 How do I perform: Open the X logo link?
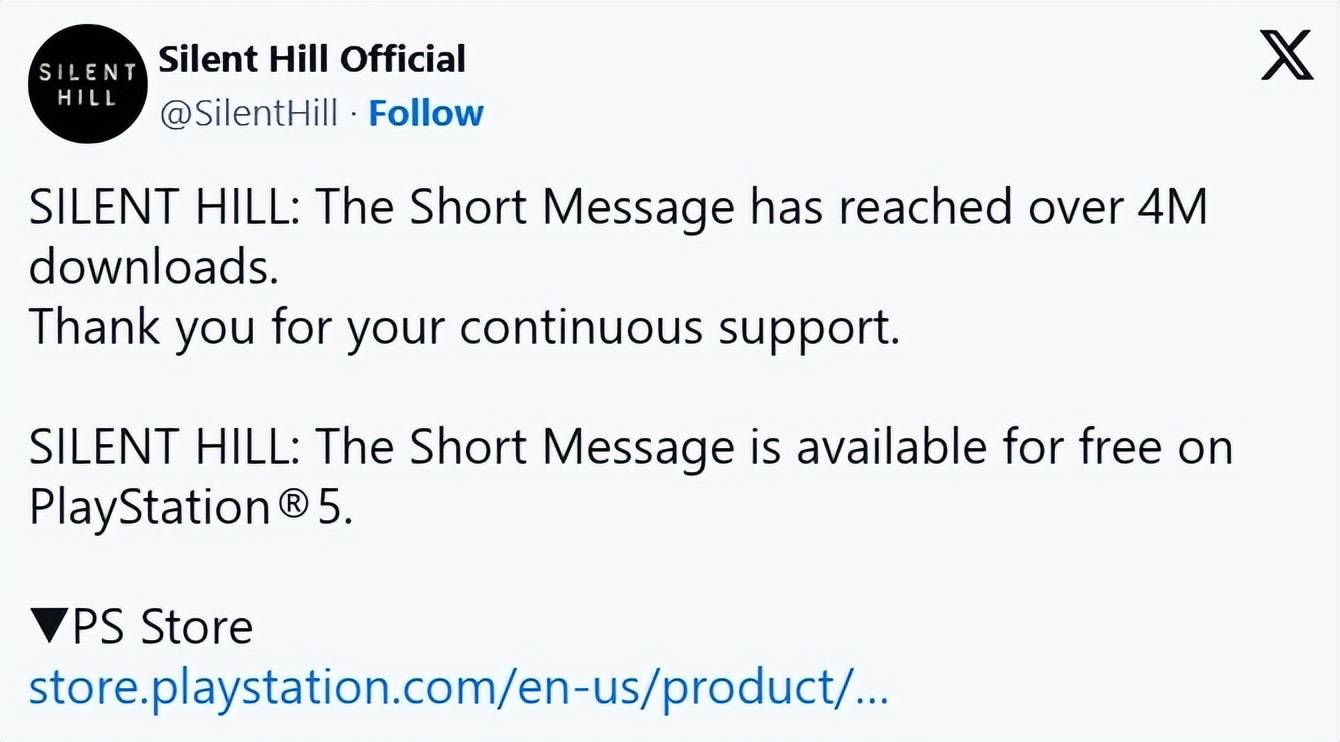(1286, 57)
